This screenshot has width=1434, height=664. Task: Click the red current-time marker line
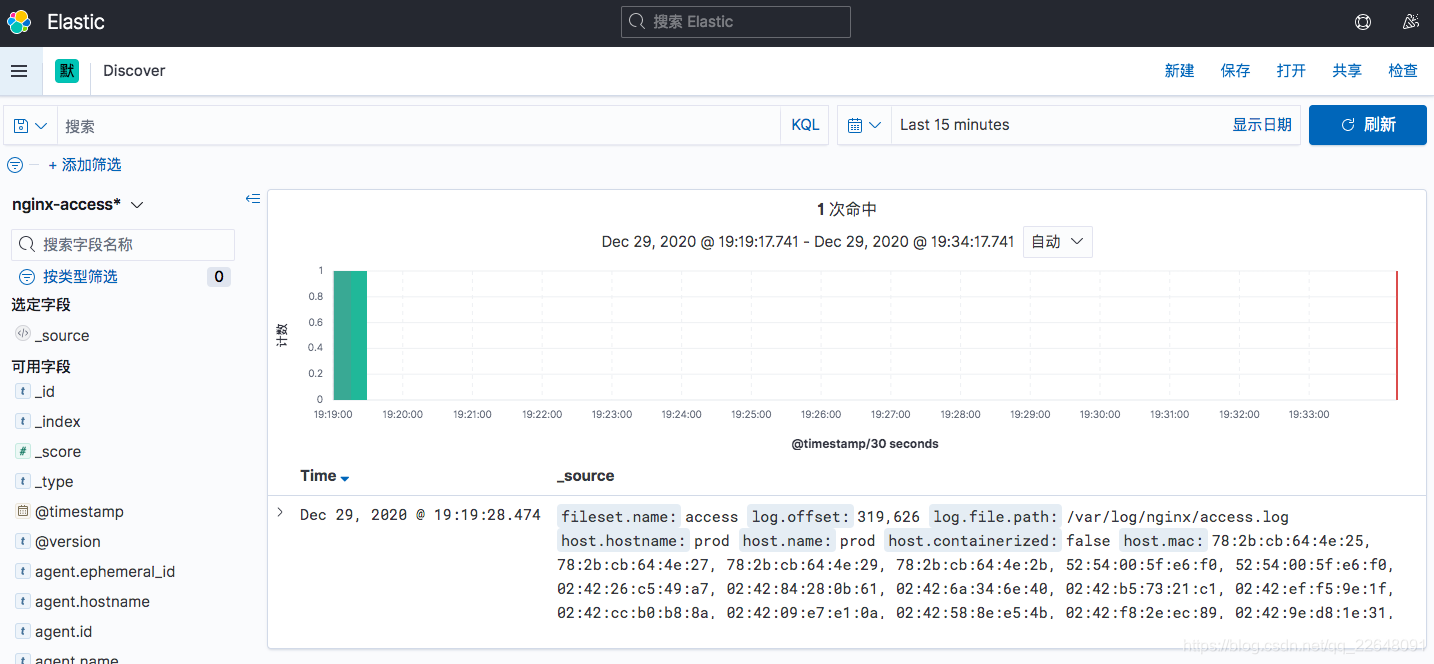pos(1397,335)
